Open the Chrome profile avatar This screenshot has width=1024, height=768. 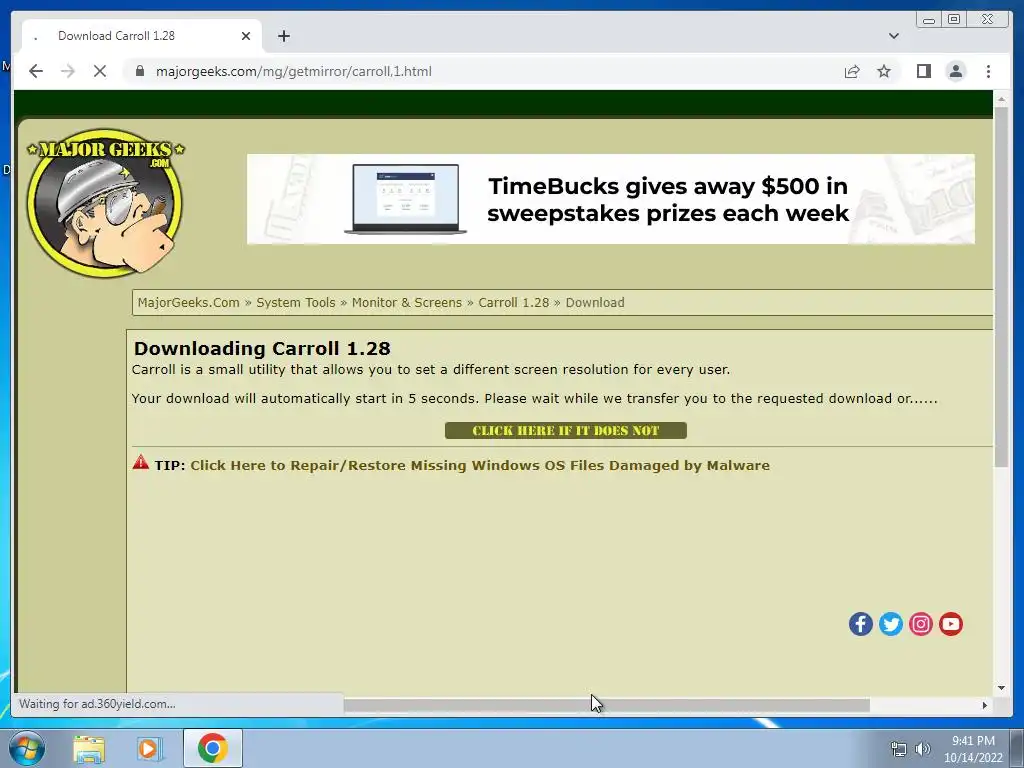coord(955,71)
